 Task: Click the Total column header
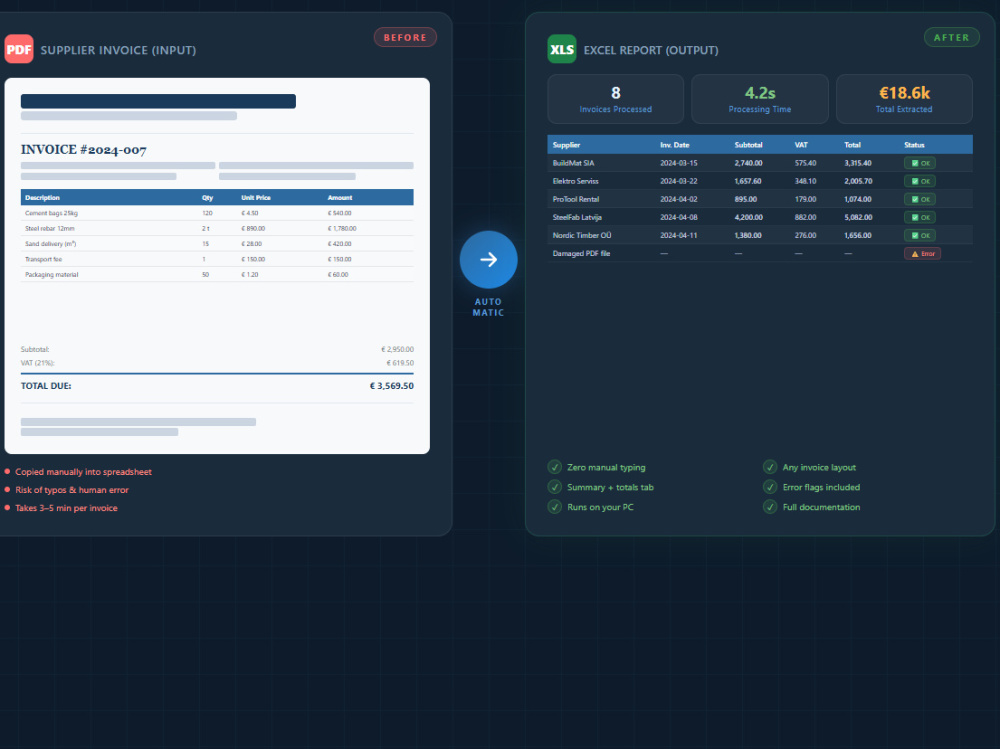click(853, 145)
